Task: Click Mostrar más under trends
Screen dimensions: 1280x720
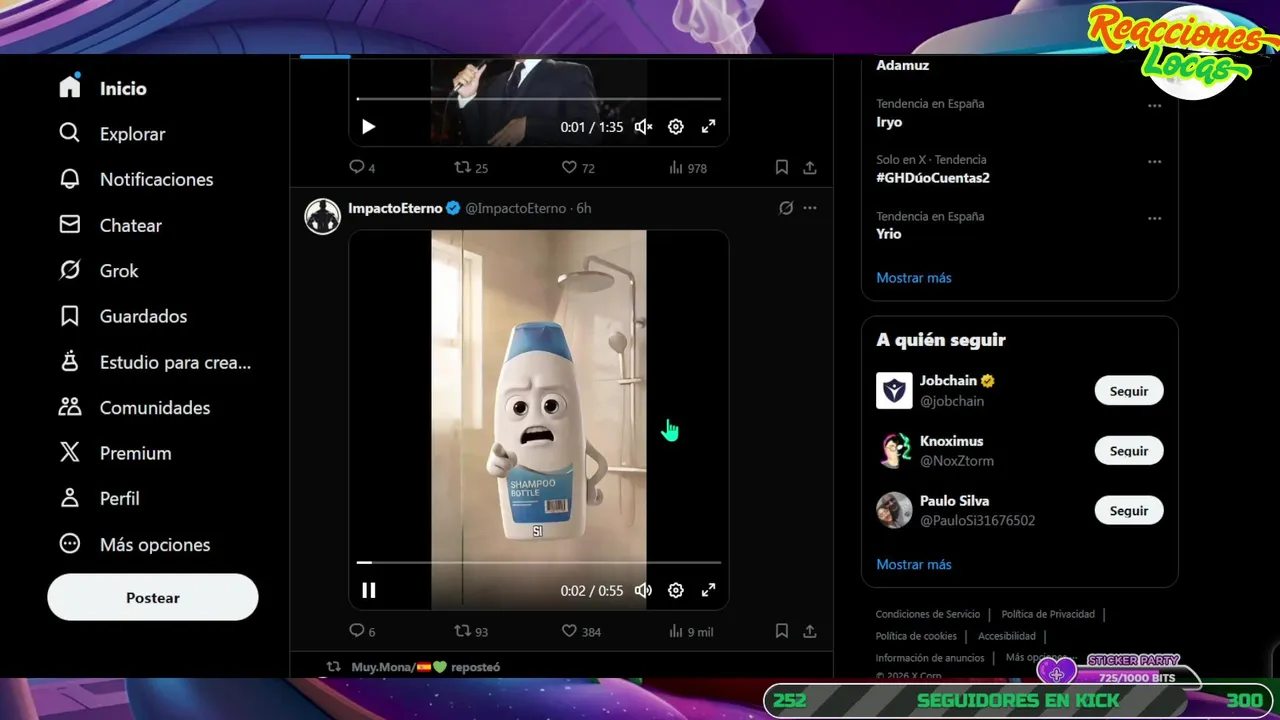Action: (914, 278)
